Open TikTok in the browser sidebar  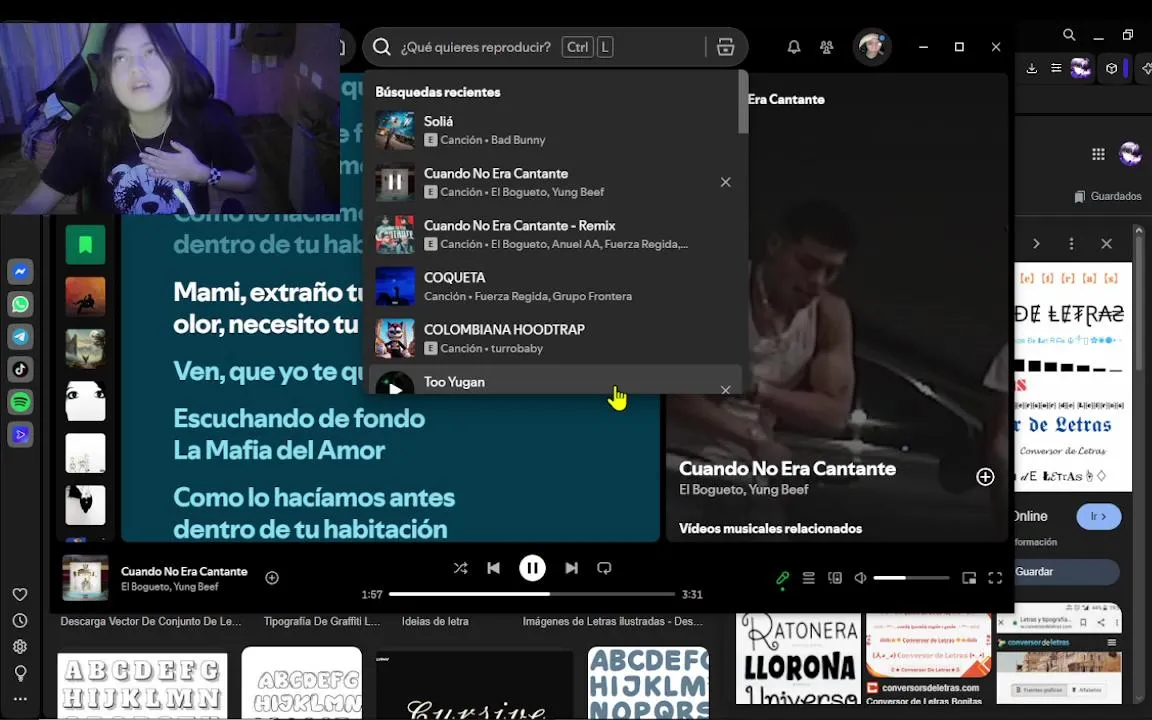tap(20, 369)
